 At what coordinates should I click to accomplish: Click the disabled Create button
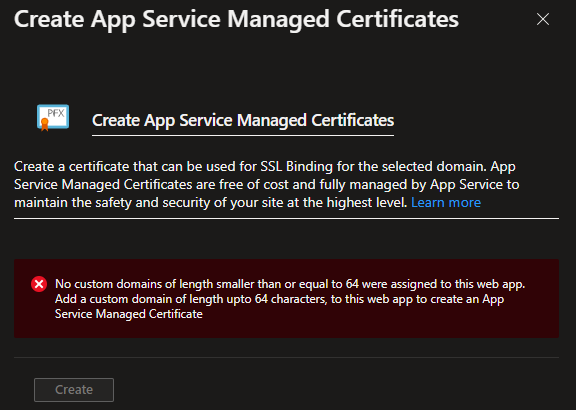click(x=74, y=390)
